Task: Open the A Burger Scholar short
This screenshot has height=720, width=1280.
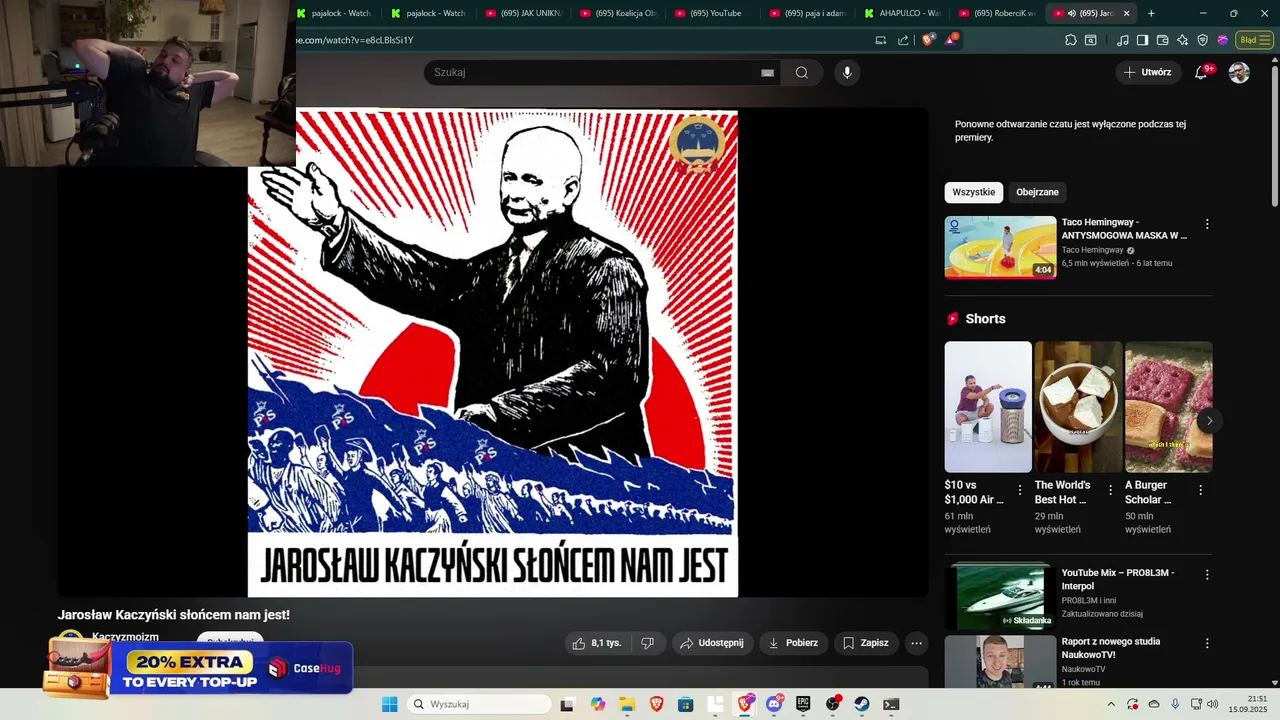Action: click(x=1168, y=407)
